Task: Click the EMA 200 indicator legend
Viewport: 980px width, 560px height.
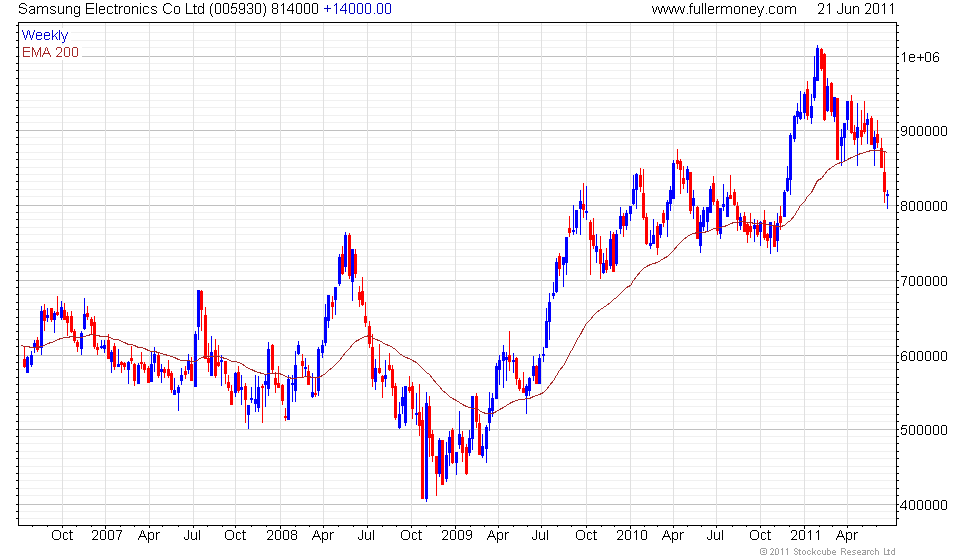Action: (50, 52)
